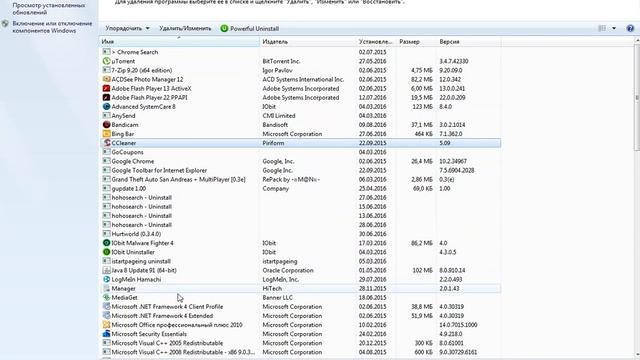Viewport: 640px width, 360px height.
Task: Click the BitTorrent Inc. publisher cell
Action: (x=281, y=61)
